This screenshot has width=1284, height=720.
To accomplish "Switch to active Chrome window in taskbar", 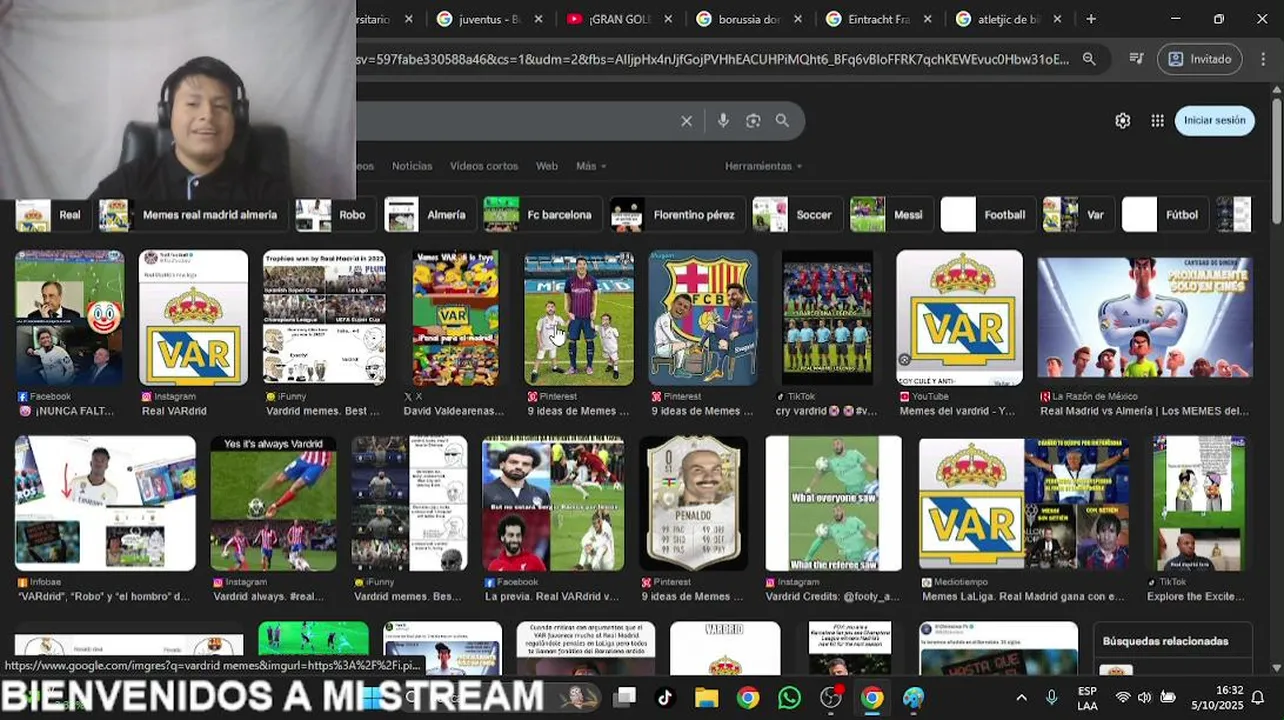I will point(873,697).
